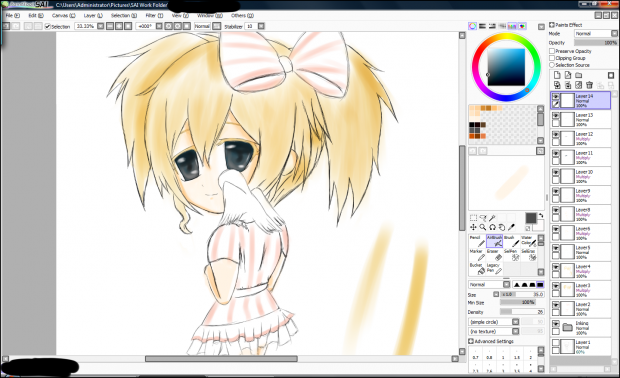
Task: Select the Brush tool
Action: (511, 241)
